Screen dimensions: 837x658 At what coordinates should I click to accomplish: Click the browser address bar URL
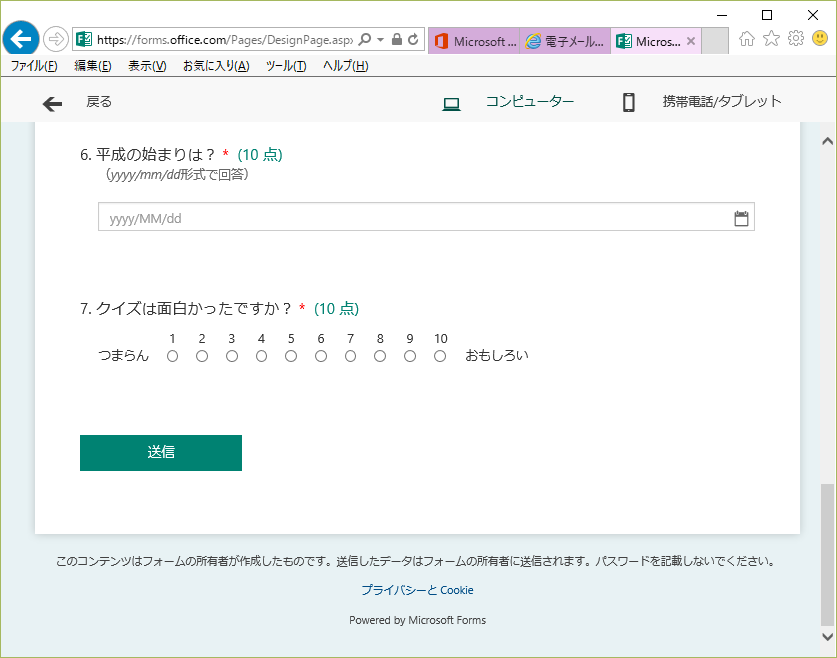tap(224, 39)
